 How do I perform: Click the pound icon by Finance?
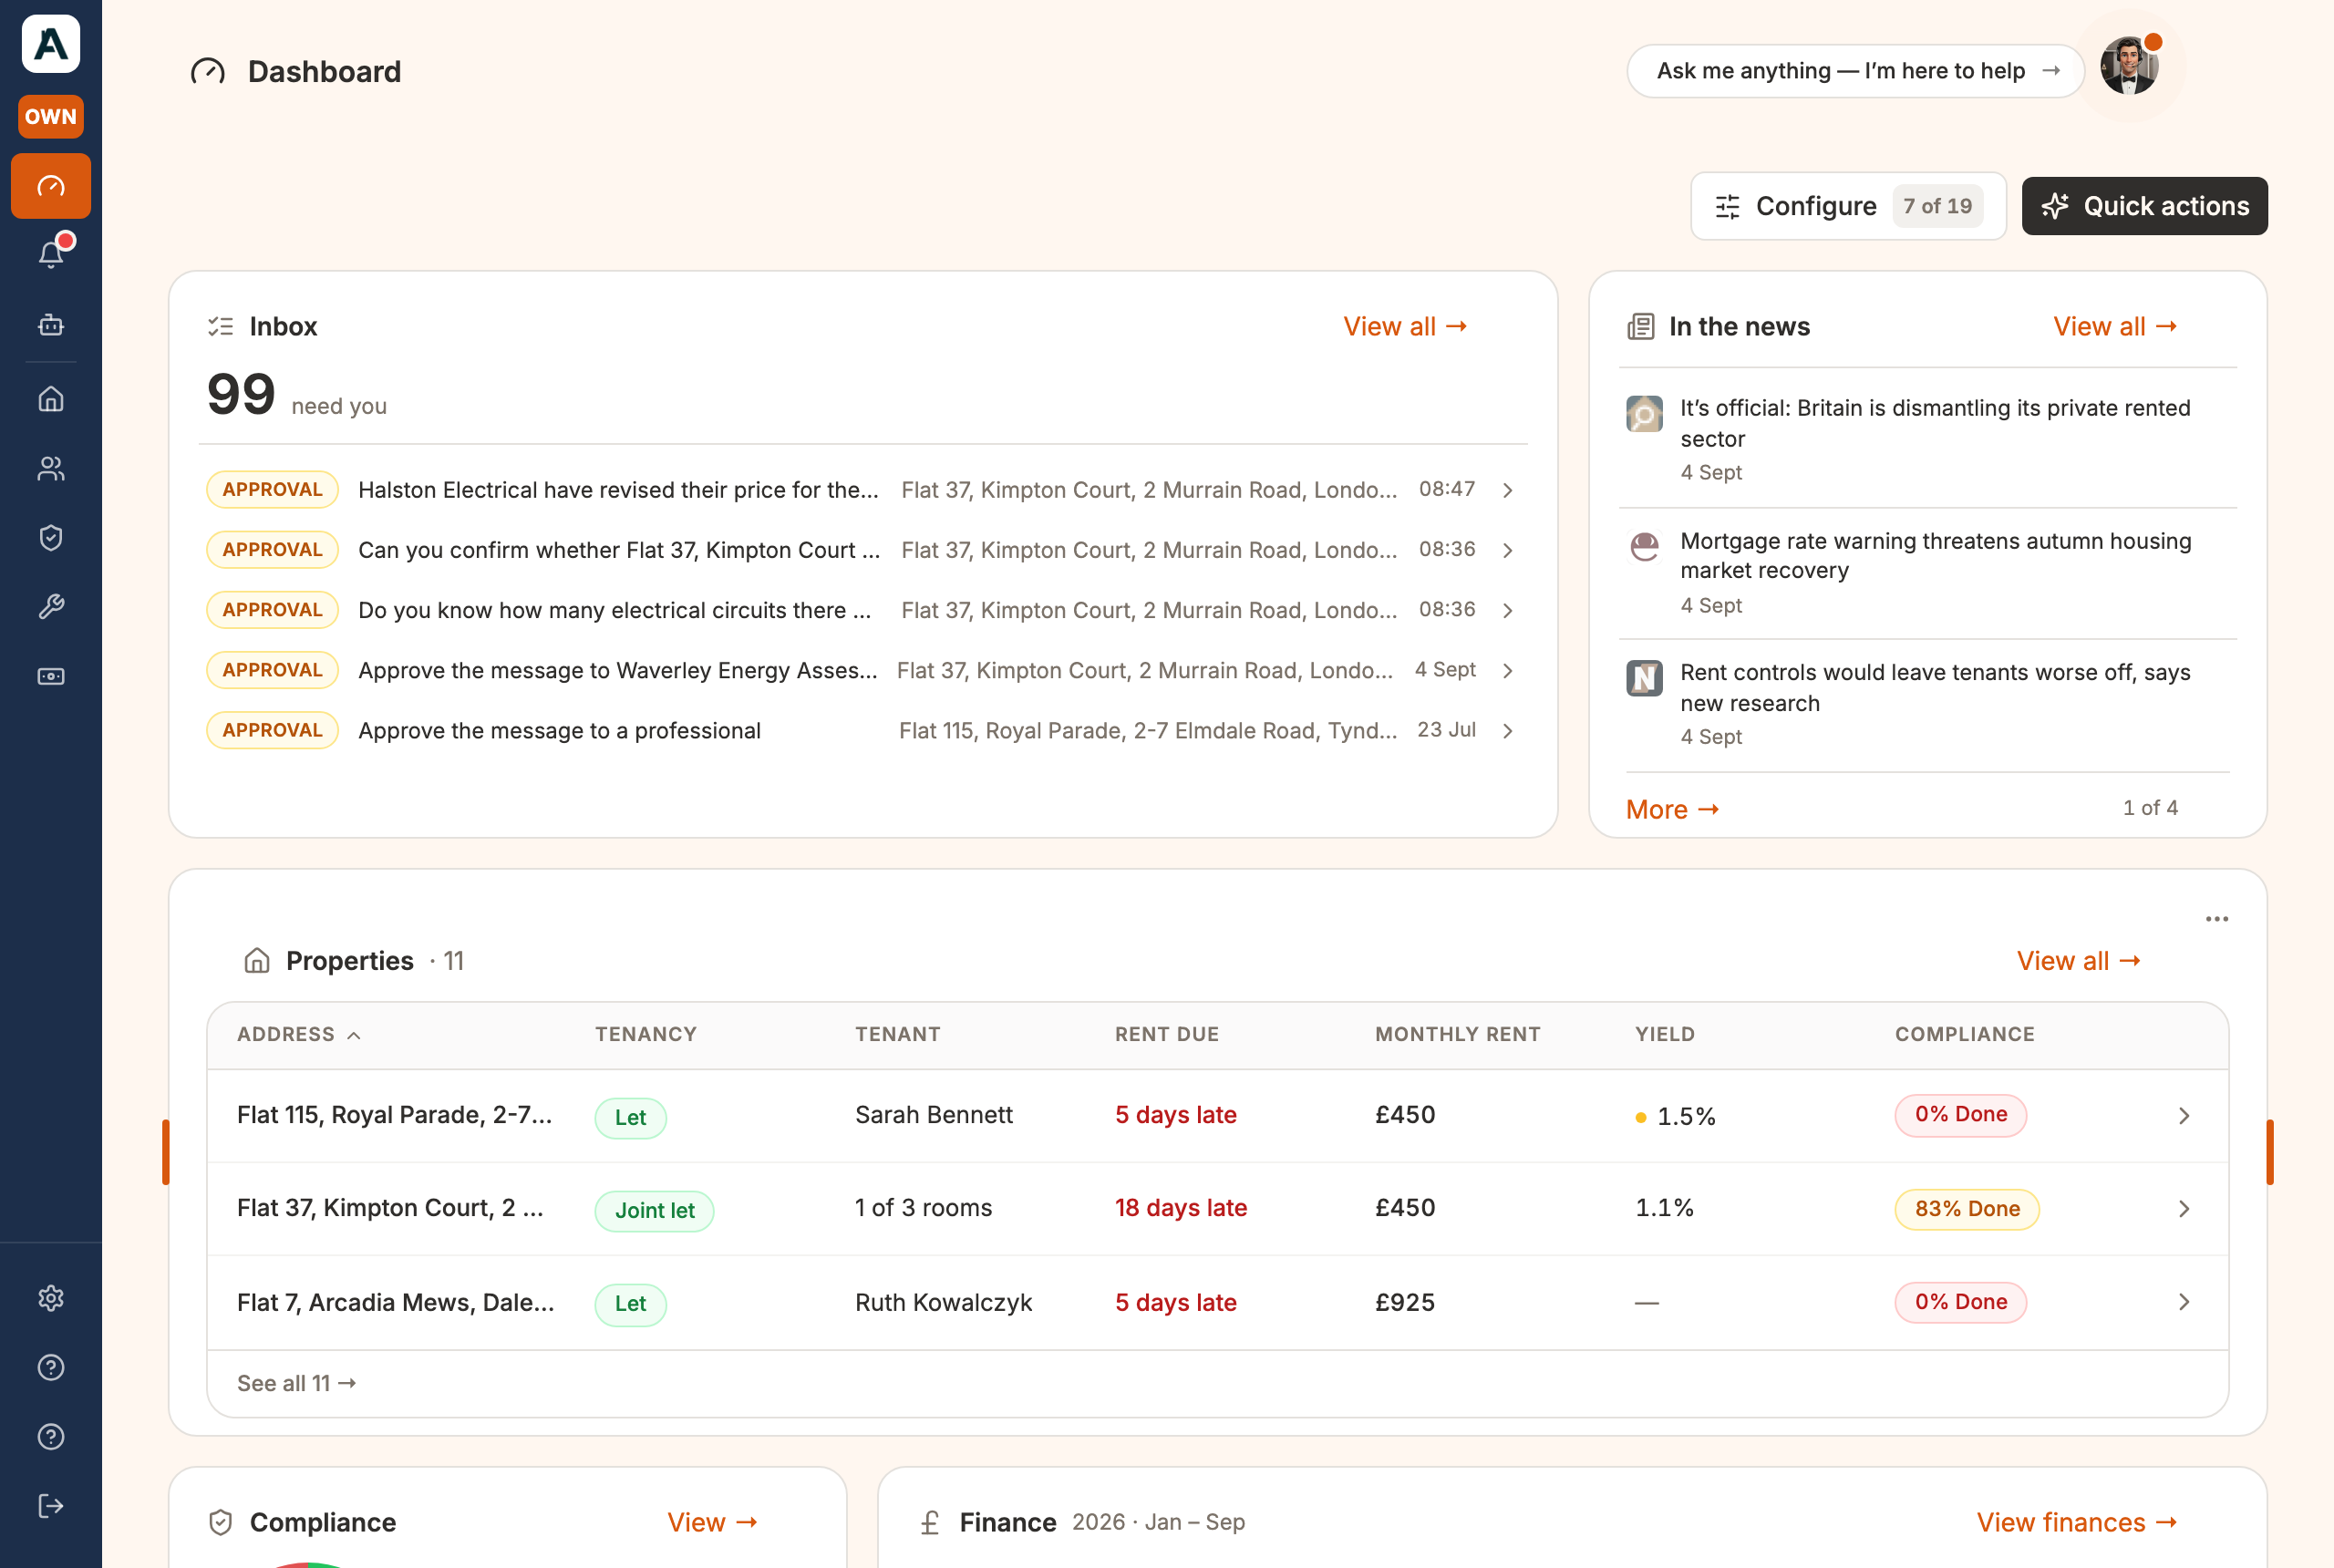coord(929,1522)
